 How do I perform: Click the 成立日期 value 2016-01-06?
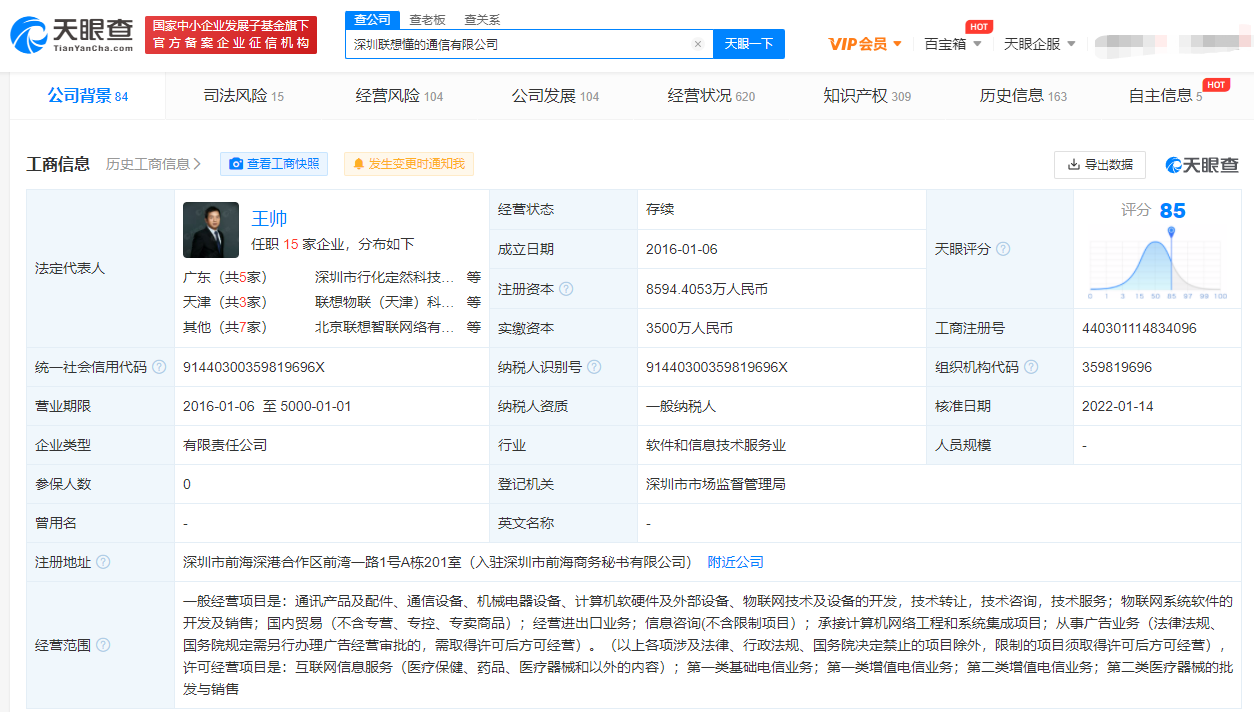pos(682,249)
